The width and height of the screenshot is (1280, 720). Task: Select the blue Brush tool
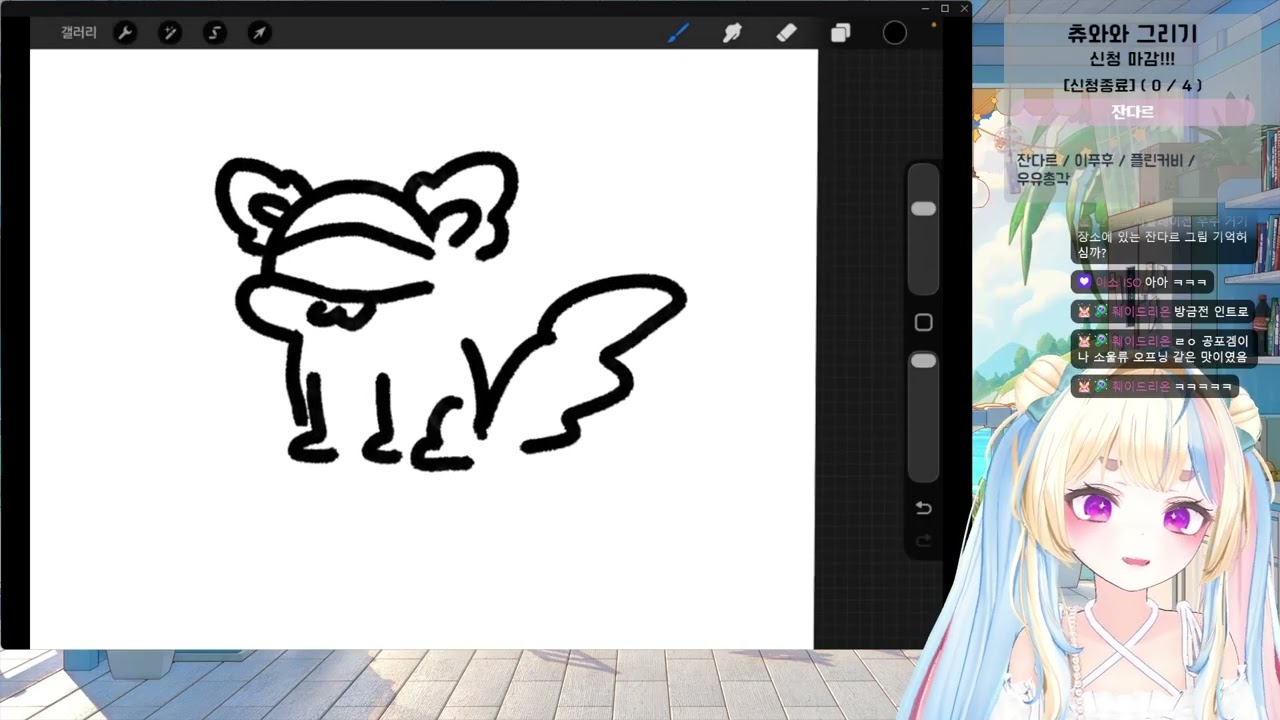[x=678, y=33]
